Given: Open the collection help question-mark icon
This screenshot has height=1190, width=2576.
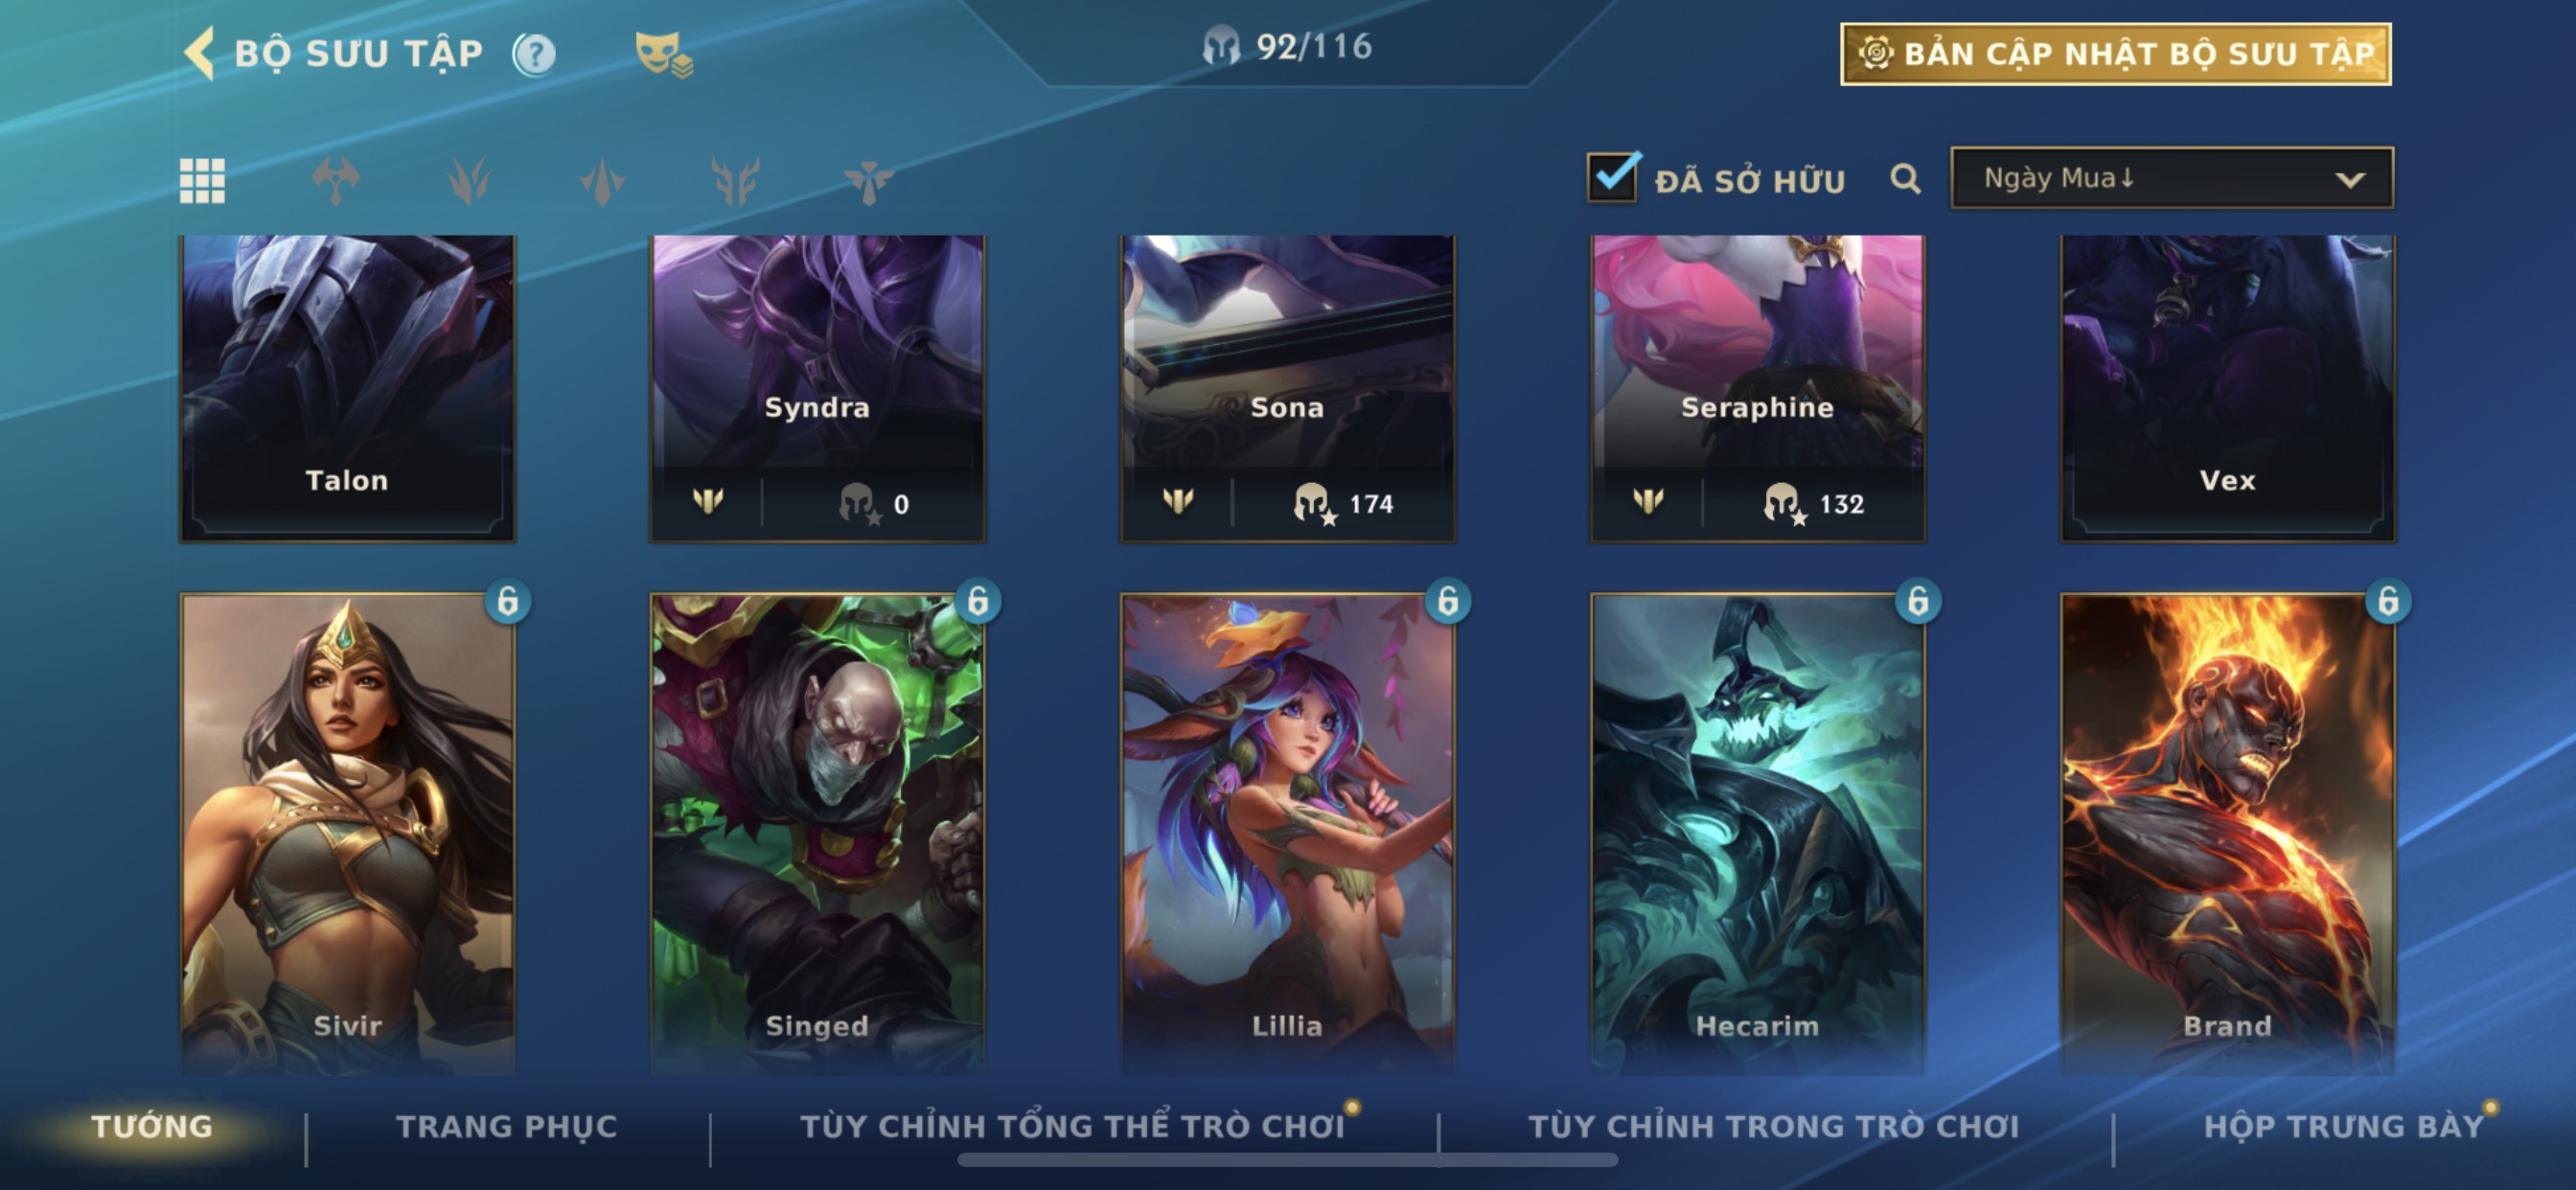Looking at the screenshot, I should pyautogui.click(x=534, y=54).
